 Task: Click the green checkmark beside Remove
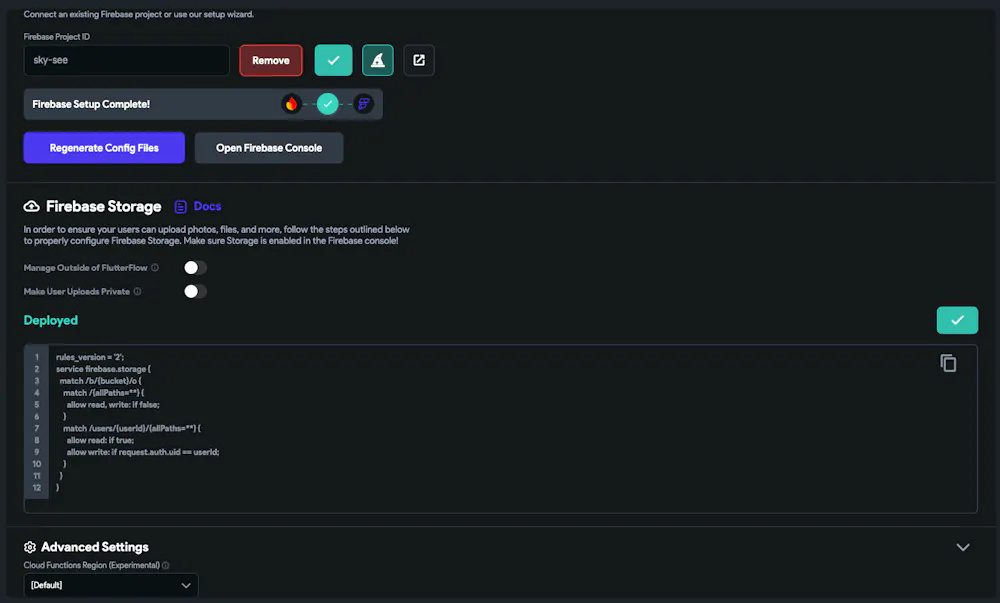click(x=333, y=61)
